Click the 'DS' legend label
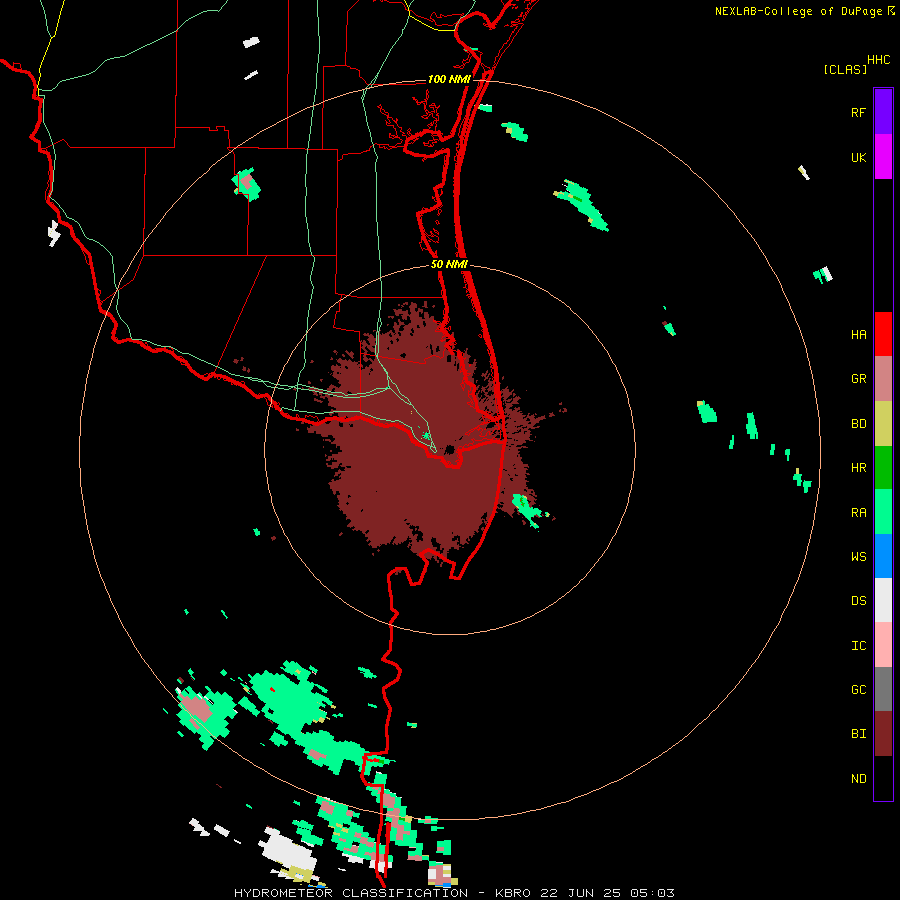The image size is (900, 900). click(x=859, y=601)
